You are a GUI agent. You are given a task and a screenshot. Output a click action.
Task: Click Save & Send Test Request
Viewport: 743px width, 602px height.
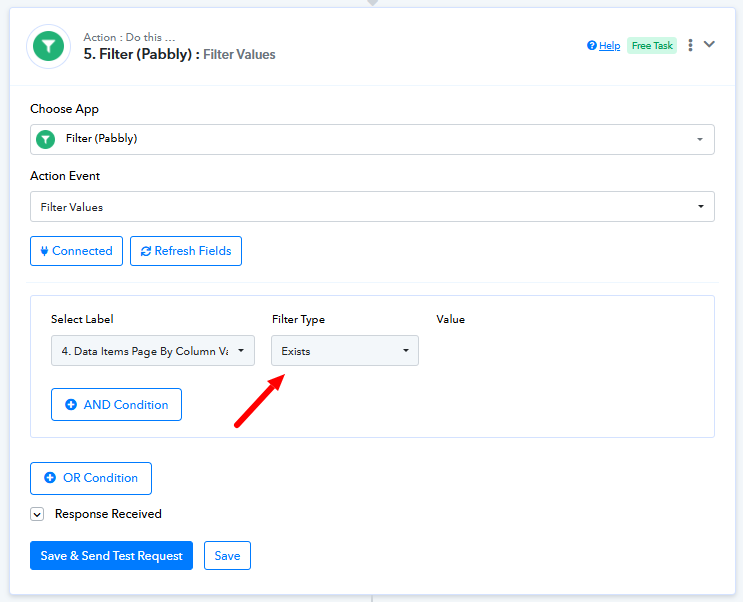point(111,556)
